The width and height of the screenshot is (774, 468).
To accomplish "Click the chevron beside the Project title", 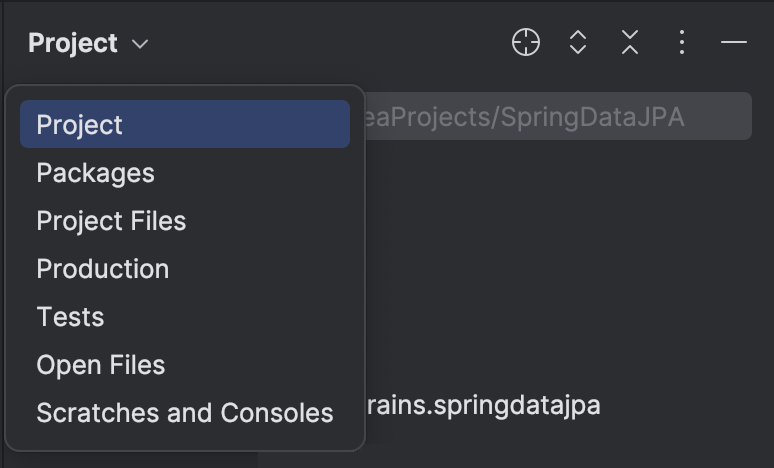I will tap(140, 44).
